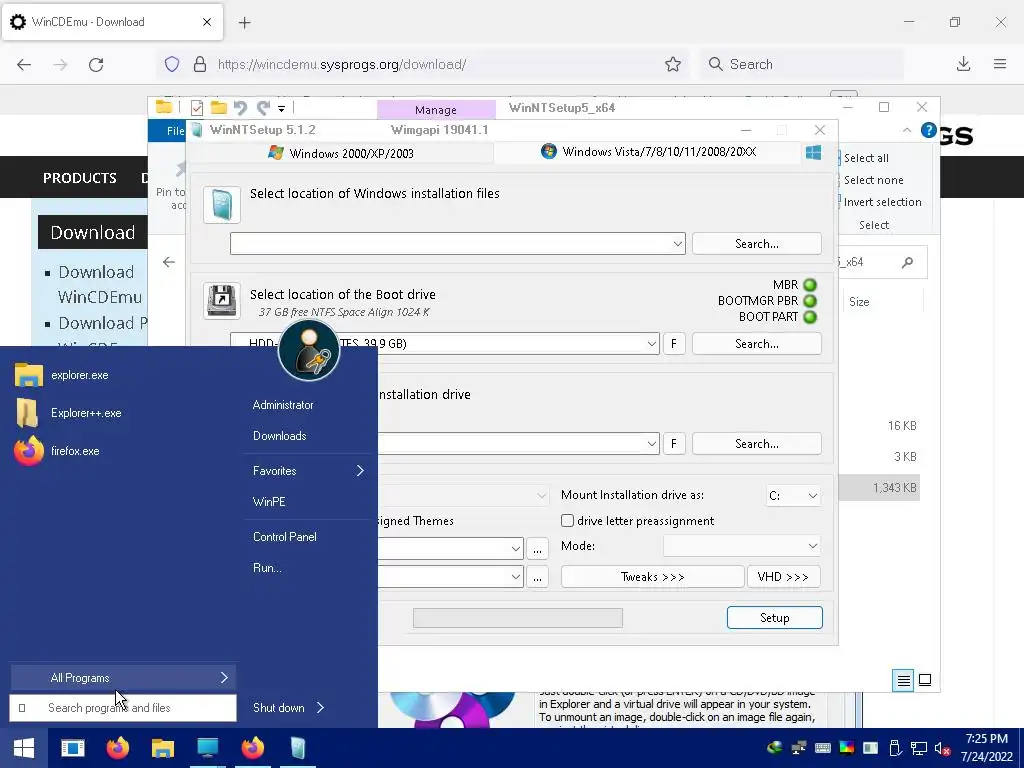
Task: Click Select all in Explorer ribbon
Action: (x=865, y=158)
